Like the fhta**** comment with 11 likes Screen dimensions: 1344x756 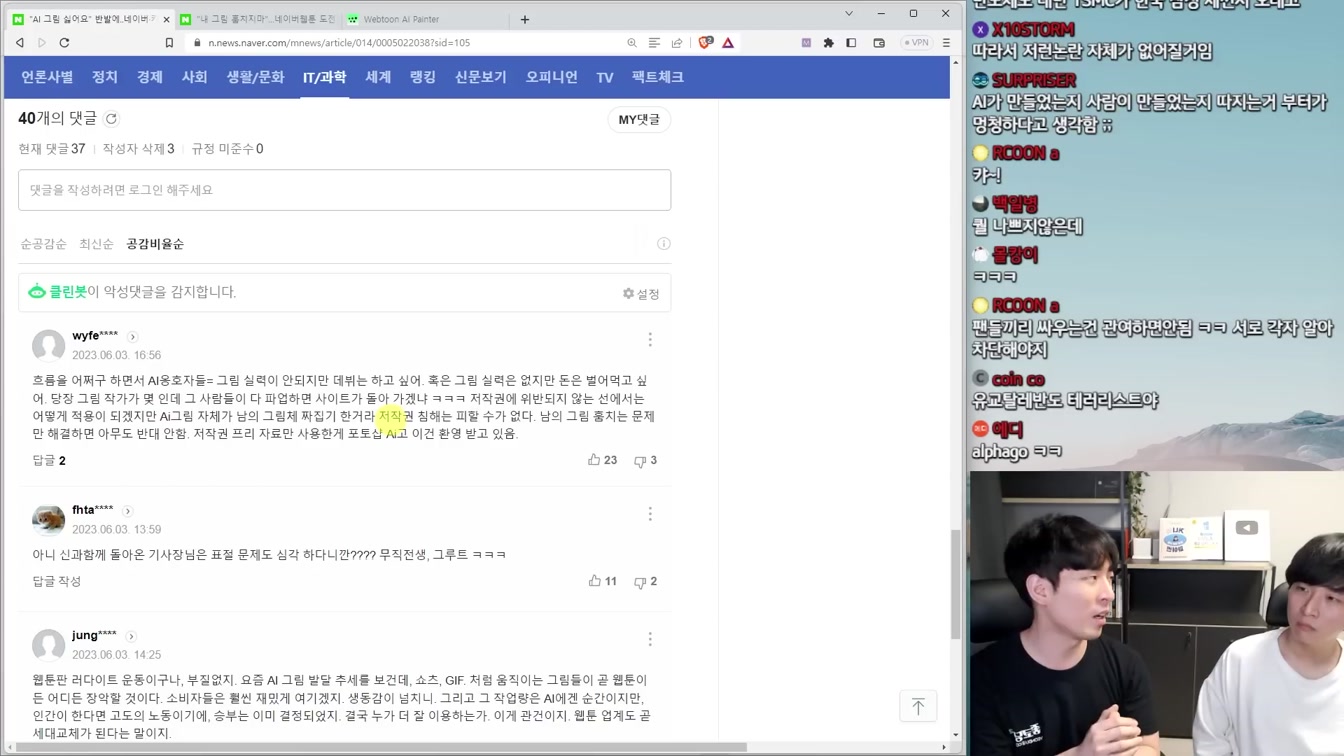(x=602, y=581)
